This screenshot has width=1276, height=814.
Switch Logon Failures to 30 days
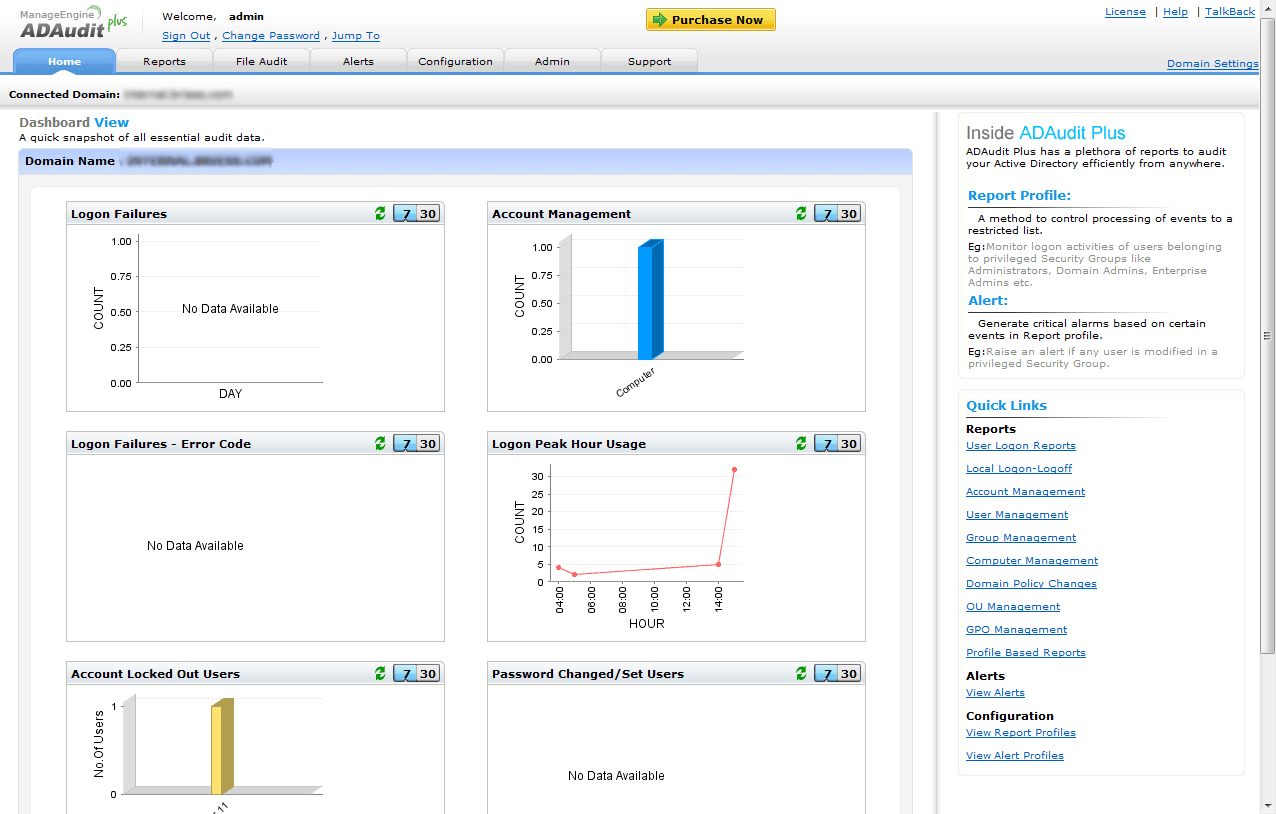[428, 214]
